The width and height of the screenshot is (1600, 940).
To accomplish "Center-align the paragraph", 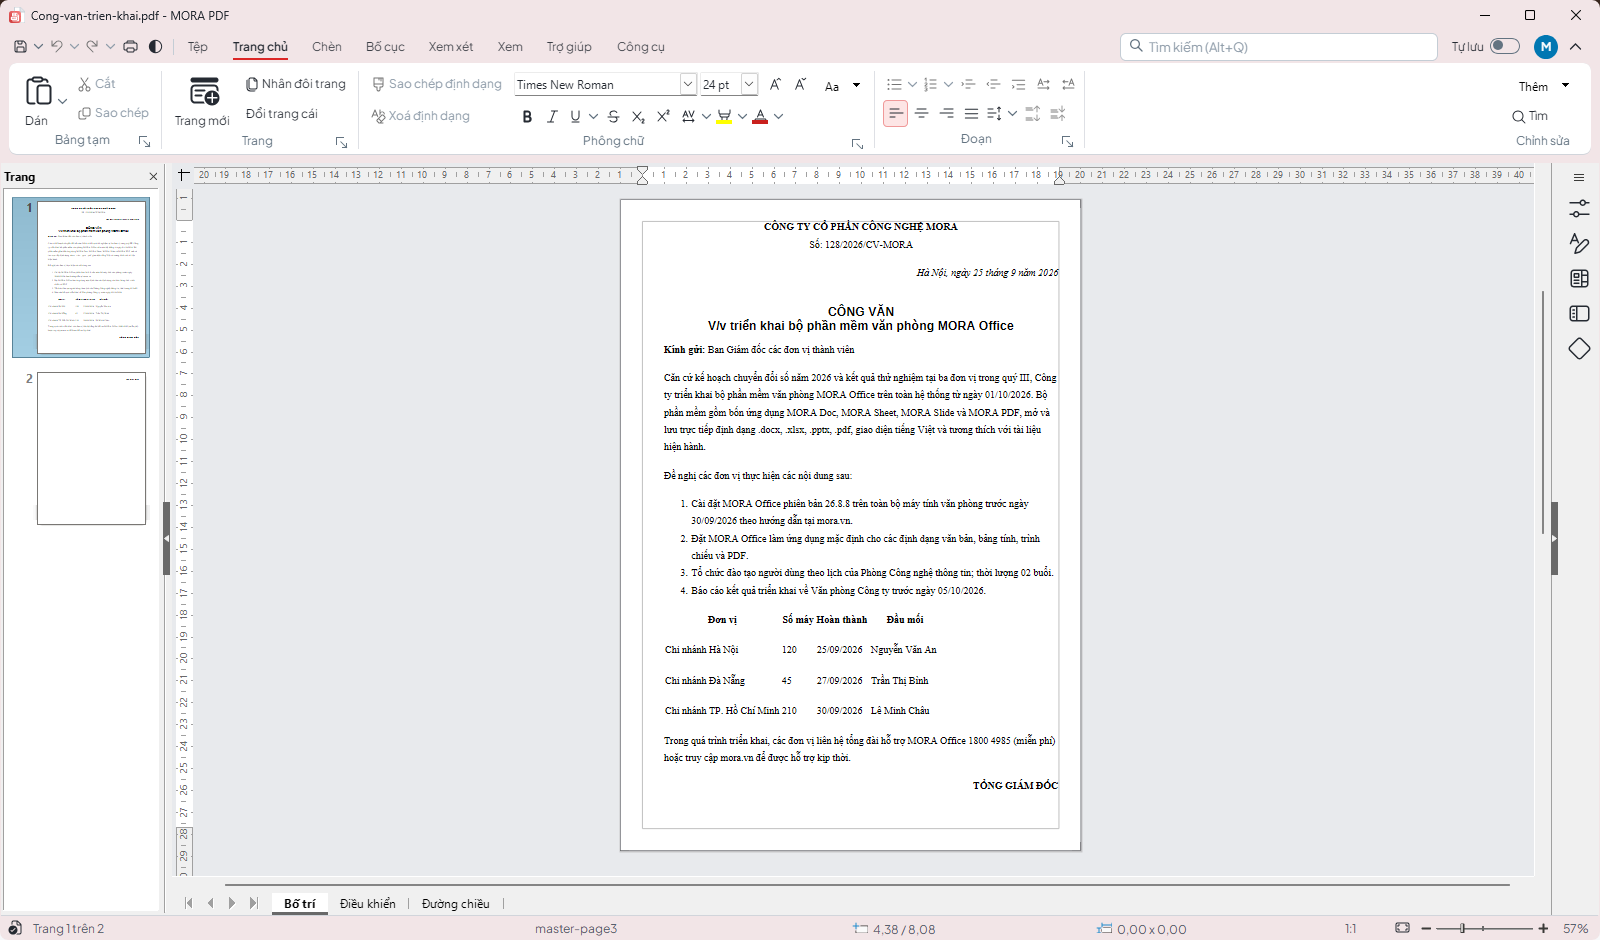I will point(921,114).
